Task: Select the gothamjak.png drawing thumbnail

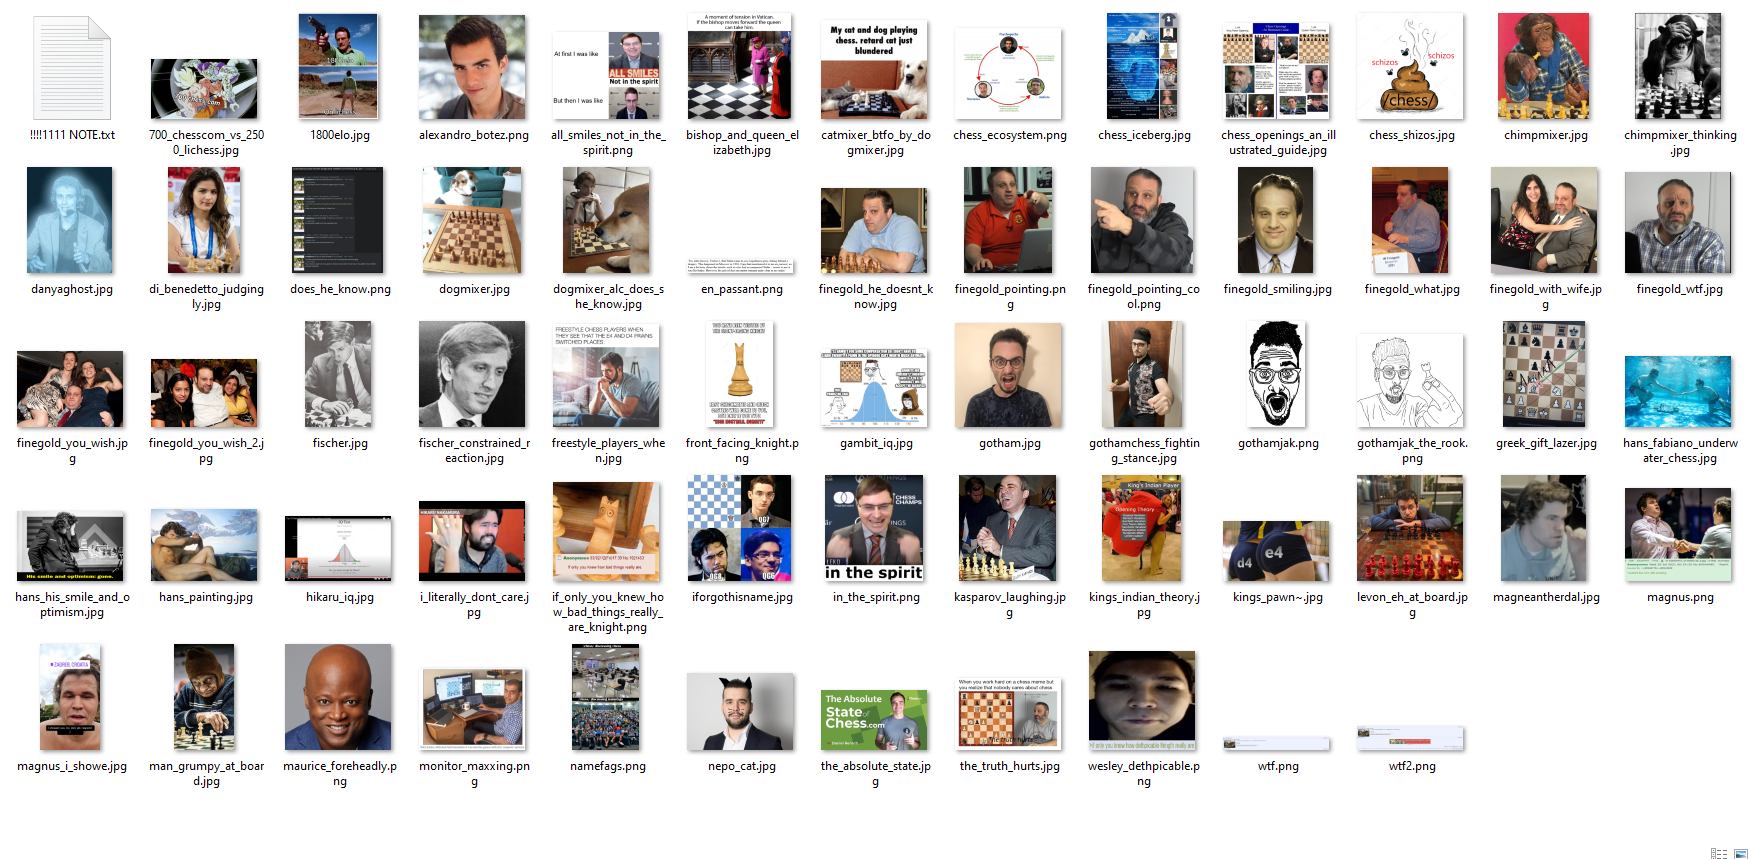Action: click(1276, 374)
